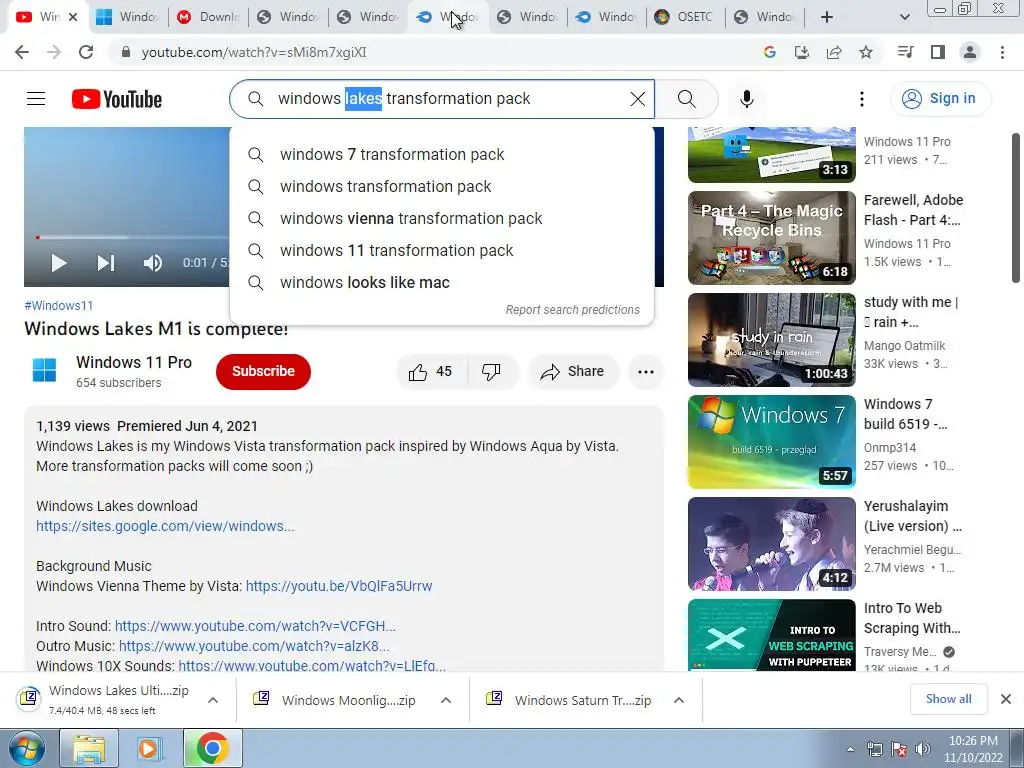Open a new tab with plus button
This screenshot has width=1024, height=768.
click(x=827, y=17)
